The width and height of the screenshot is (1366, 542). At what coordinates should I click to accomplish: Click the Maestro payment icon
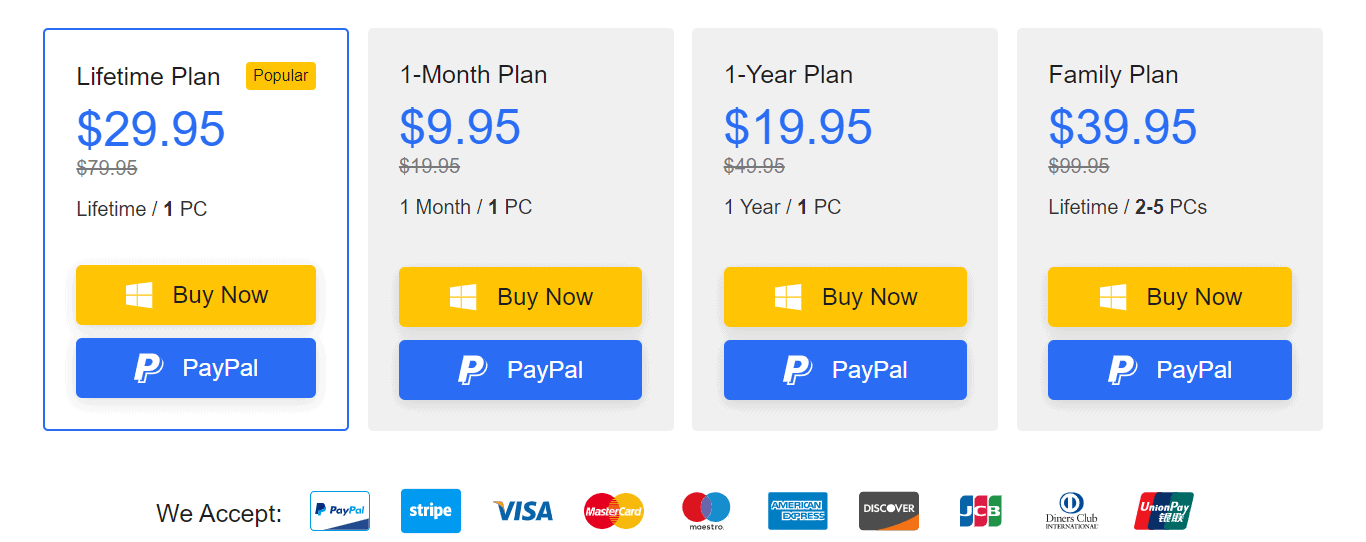(706, 511)
